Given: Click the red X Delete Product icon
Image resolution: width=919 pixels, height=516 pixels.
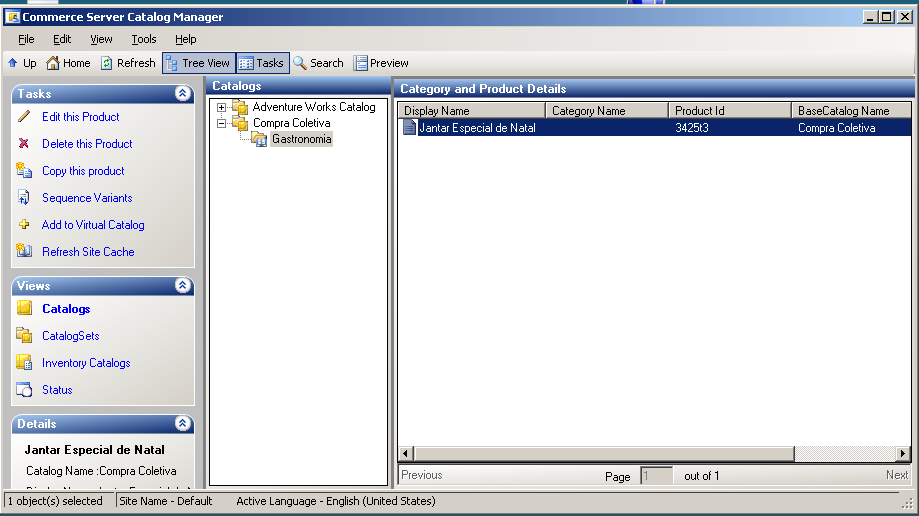Looking at the screenshot, I should coord(24,143).
